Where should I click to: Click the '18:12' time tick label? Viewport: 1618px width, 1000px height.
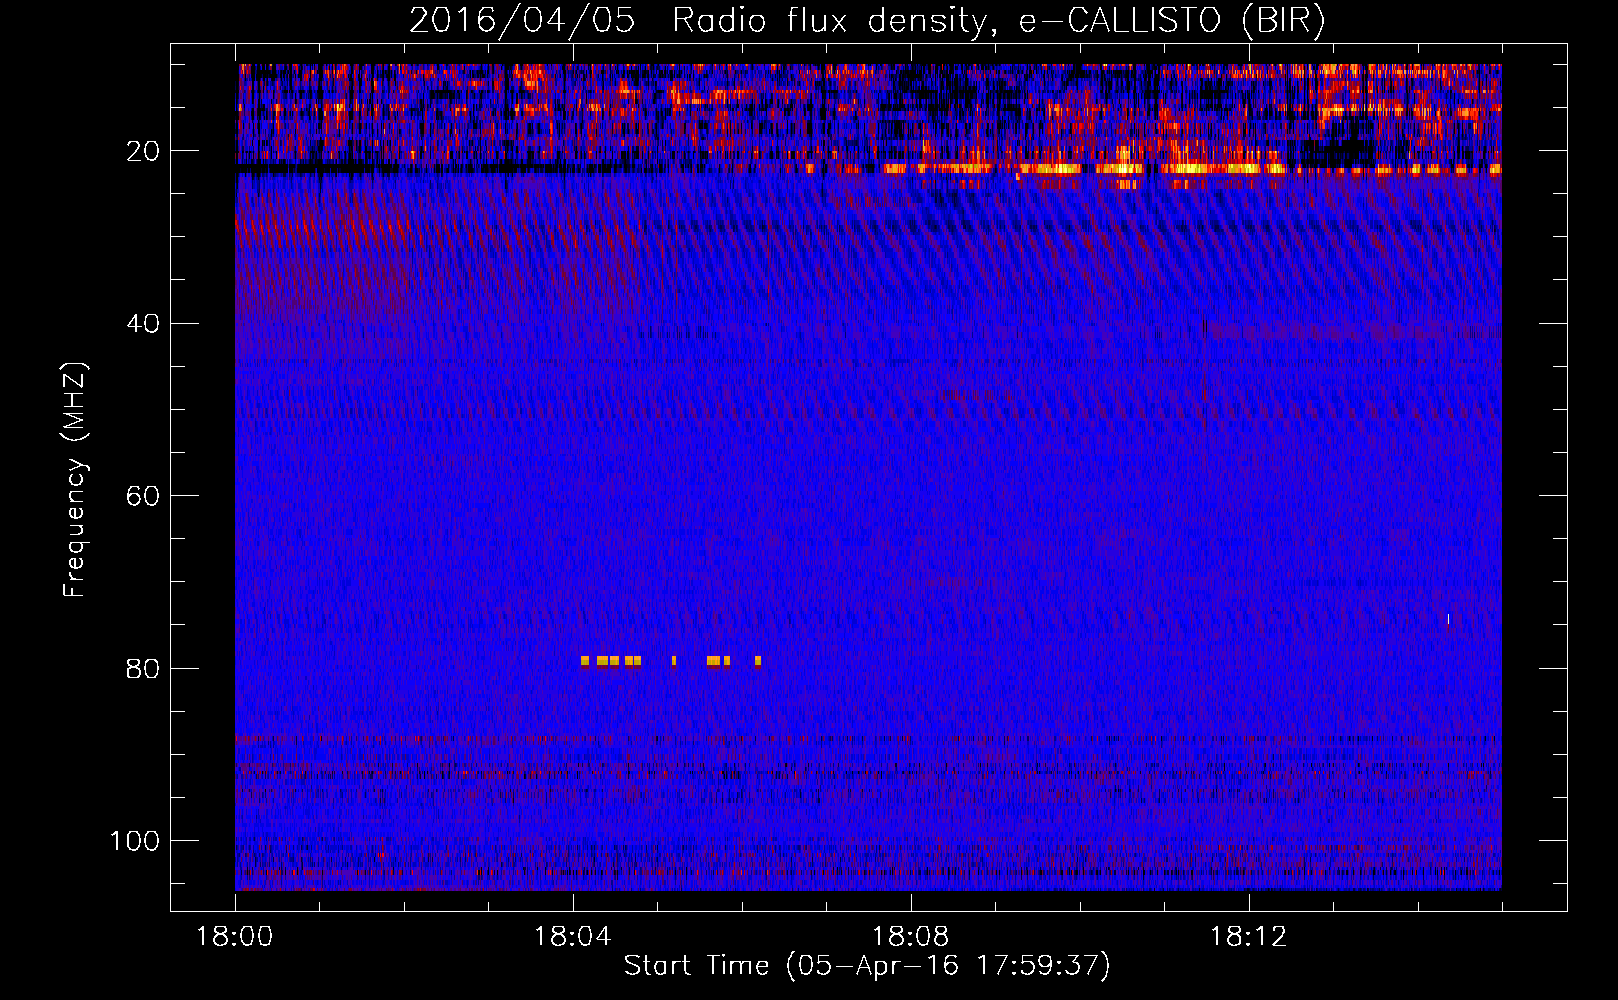[1248, 937]
